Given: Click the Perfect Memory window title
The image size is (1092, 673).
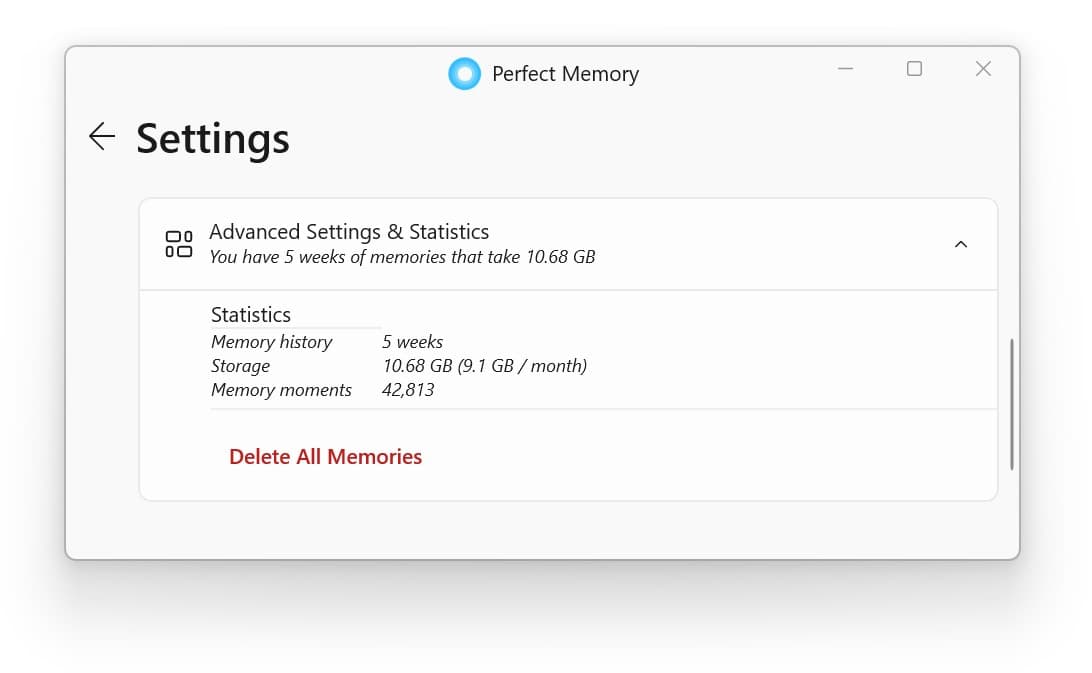Looking at the screenshot, I should (x=565, y=73).
